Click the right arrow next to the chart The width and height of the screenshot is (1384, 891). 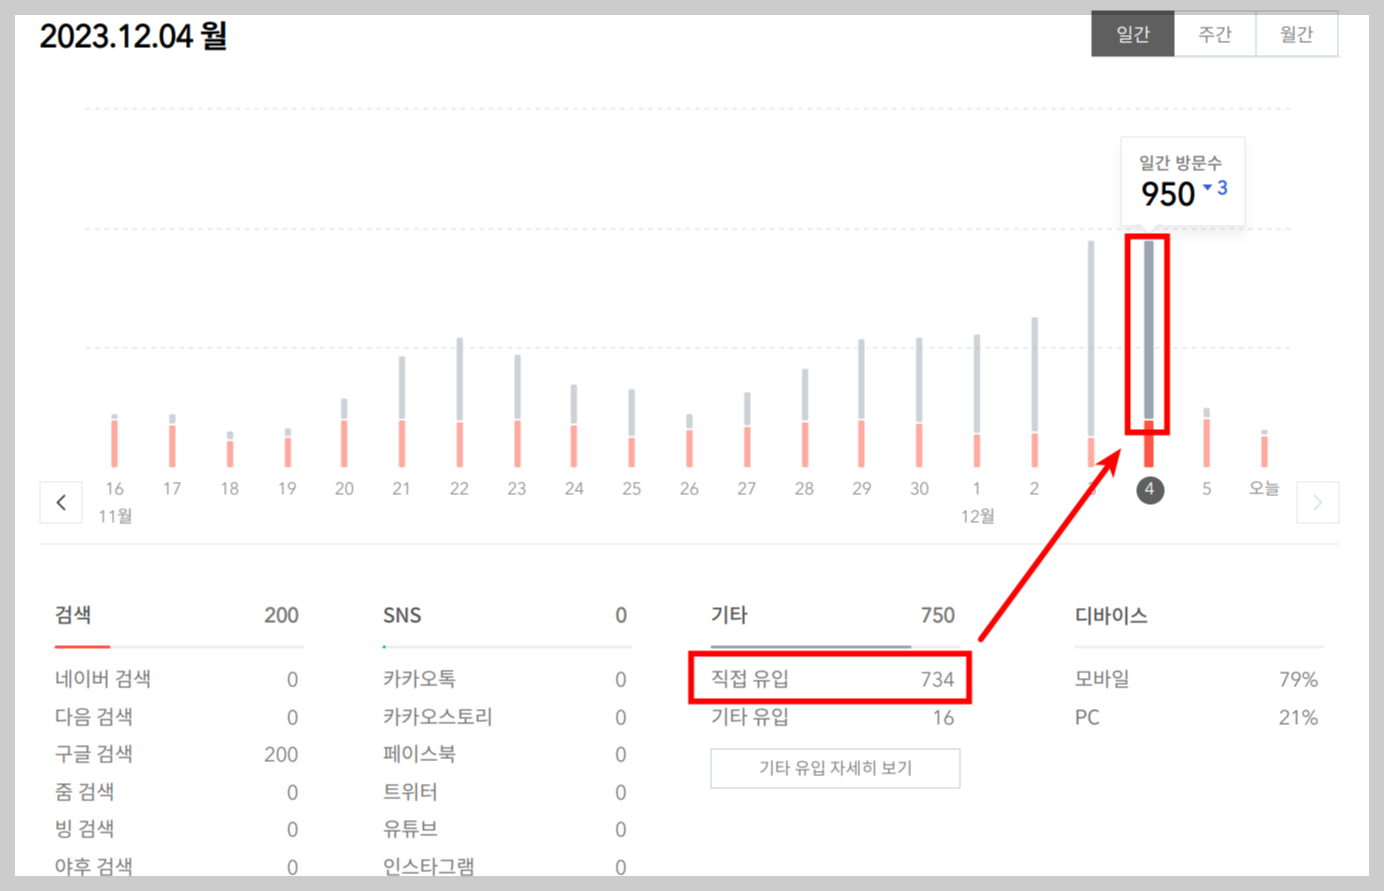click(x=1318, y=502)
